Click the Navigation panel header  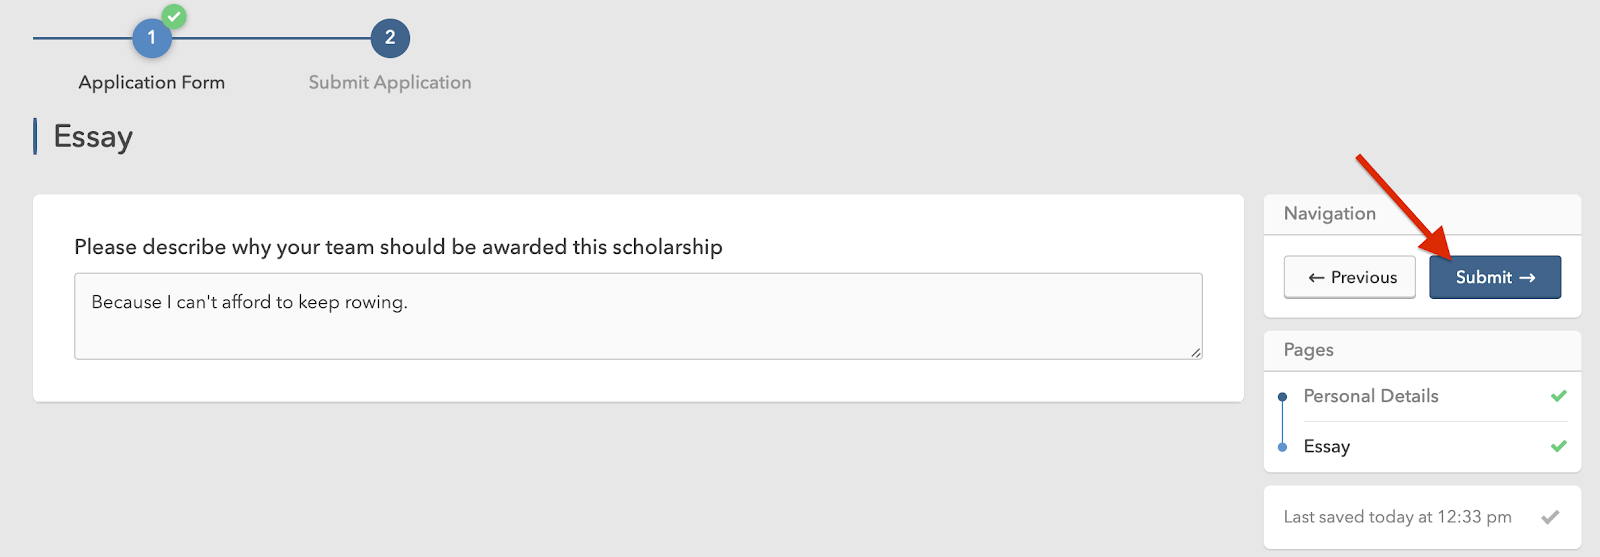[x=1422, y=214]
